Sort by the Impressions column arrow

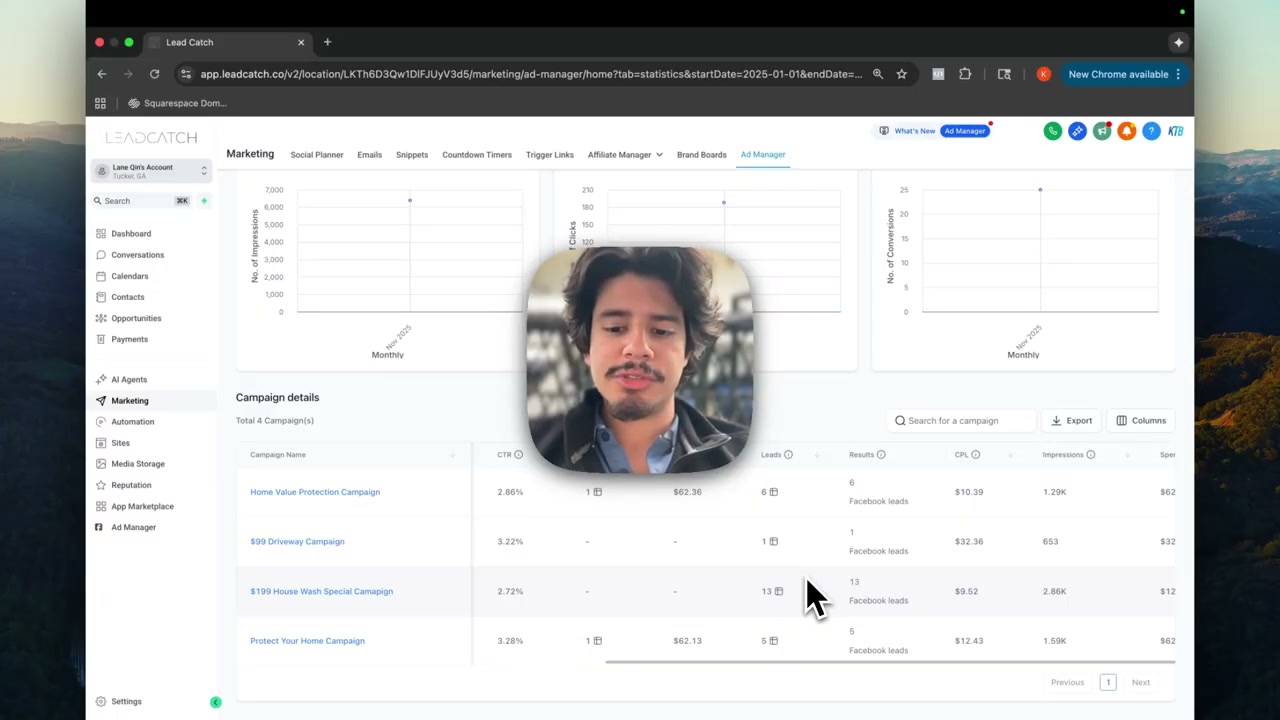point(1127,456)
